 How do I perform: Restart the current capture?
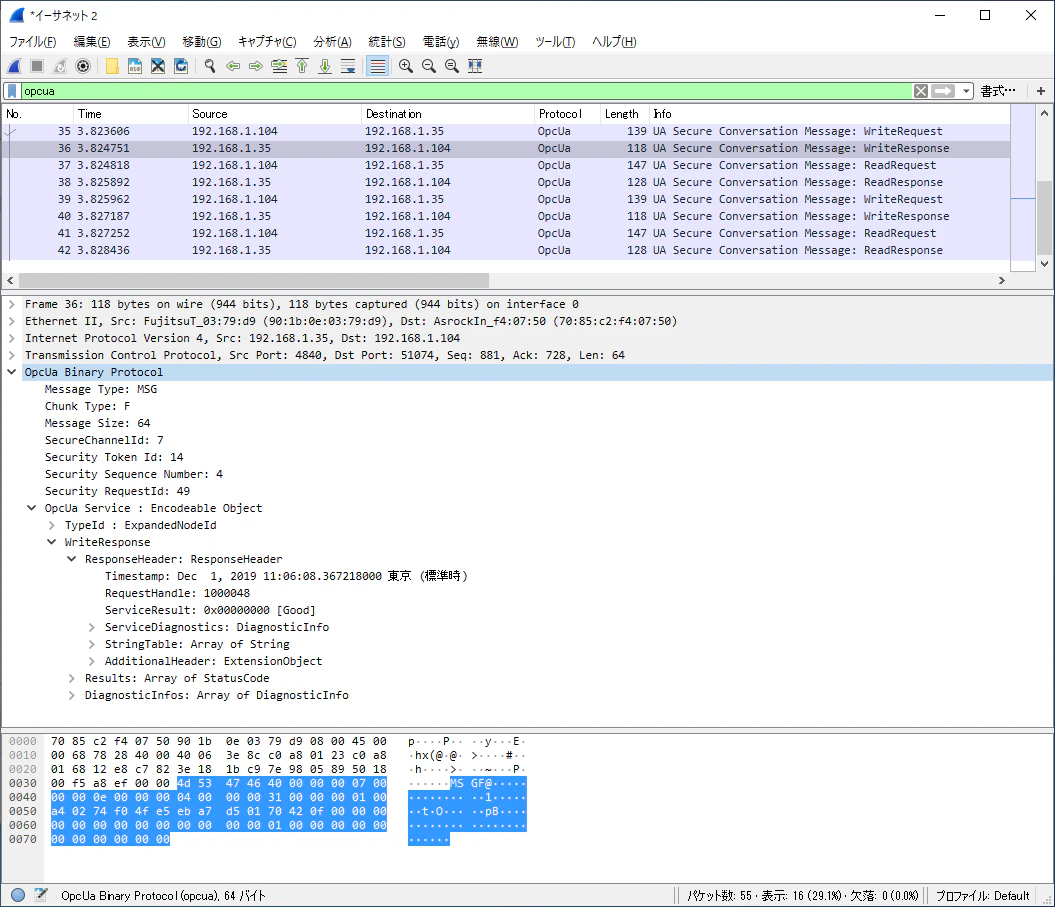pyautogui.click(x=60, y=66)
